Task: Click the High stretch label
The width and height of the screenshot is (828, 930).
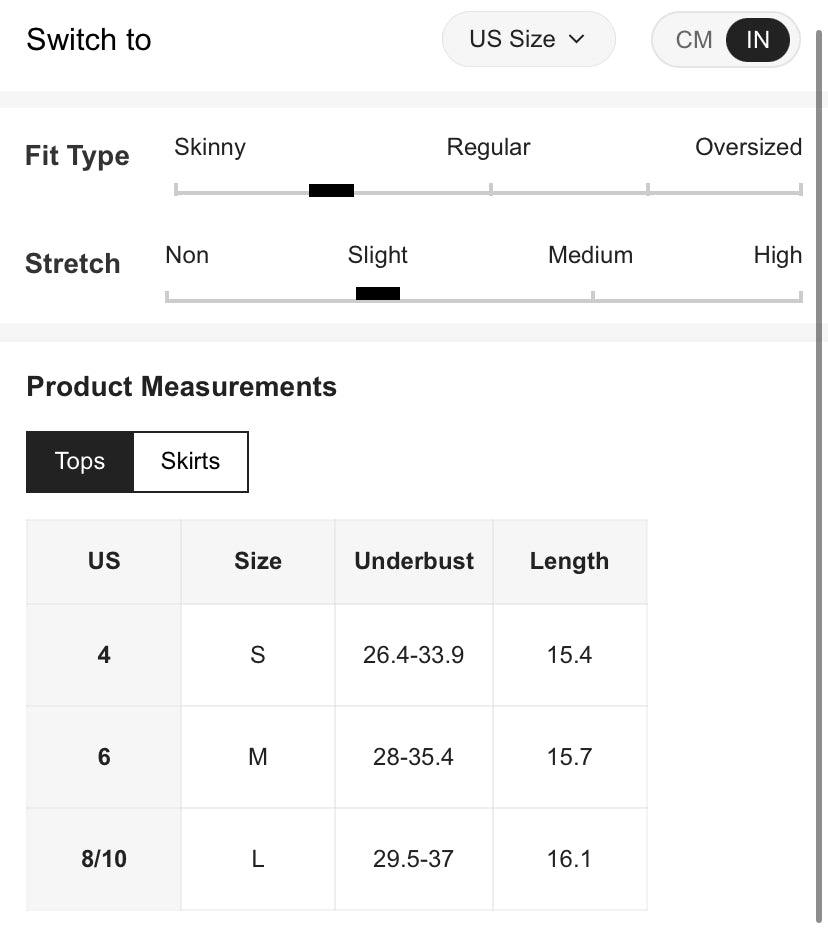Action: [x=777, y=255]
